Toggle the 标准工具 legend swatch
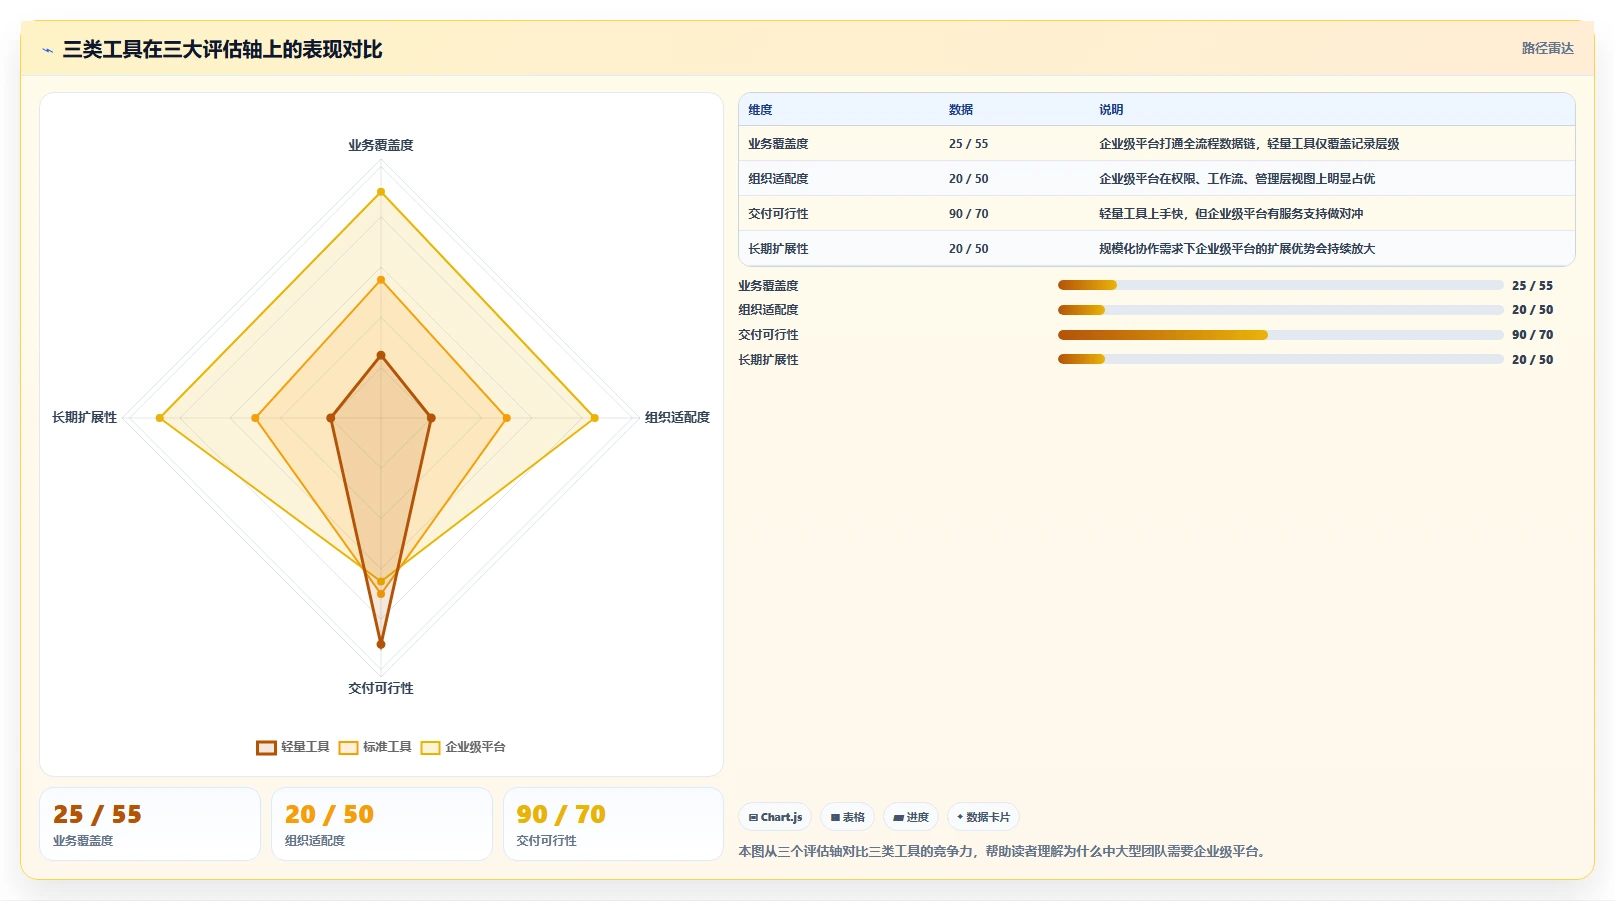The image size is (1615, 901). (x=348, y=748)
